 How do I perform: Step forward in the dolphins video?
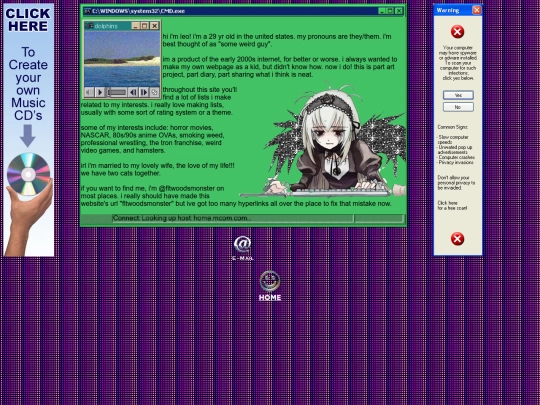coord(144,92)
